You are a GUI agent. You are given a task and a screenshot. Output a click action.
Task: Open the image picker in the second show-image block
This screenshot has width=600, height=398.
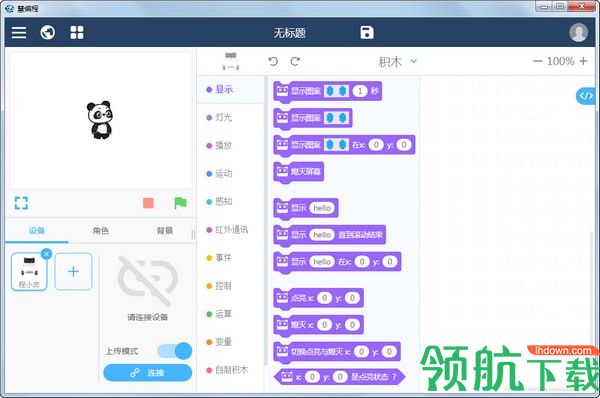[x=336, y=118]
